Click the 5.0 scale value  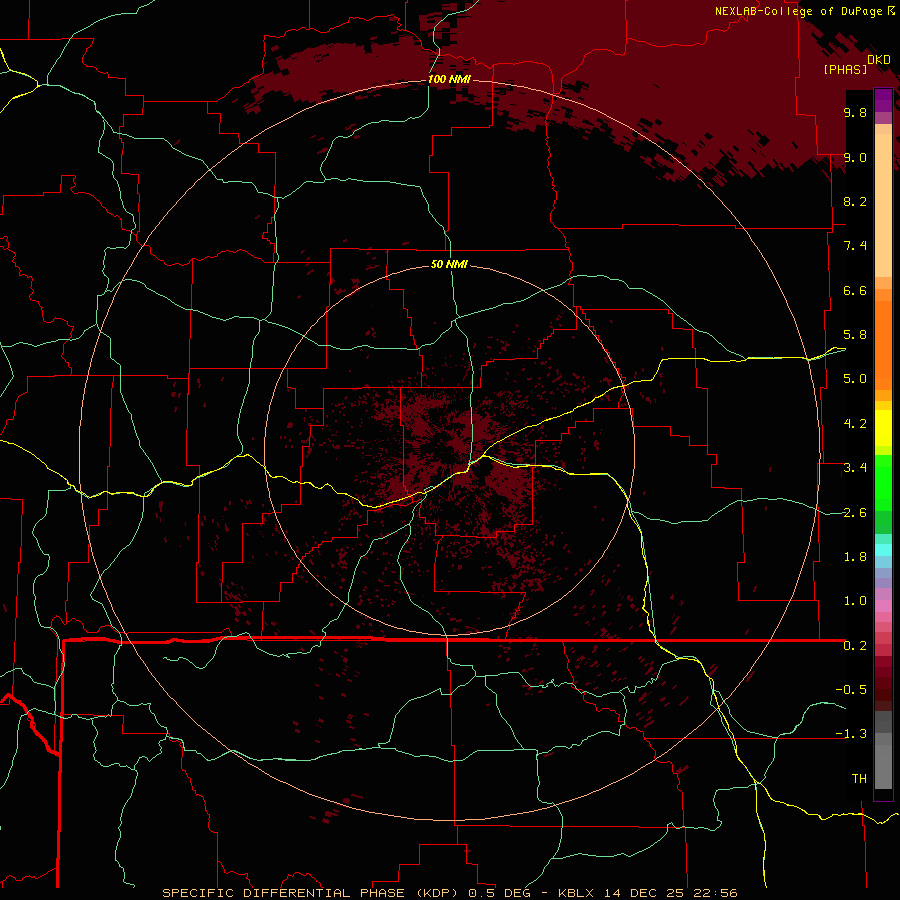(855, 379)
